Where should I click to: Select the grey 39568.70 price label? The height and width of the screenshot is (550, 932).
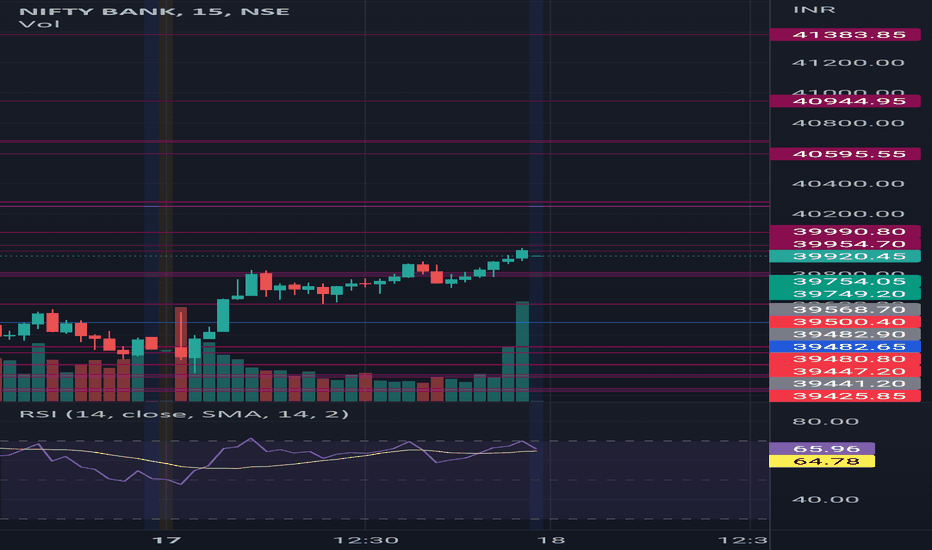coord(845,309)
